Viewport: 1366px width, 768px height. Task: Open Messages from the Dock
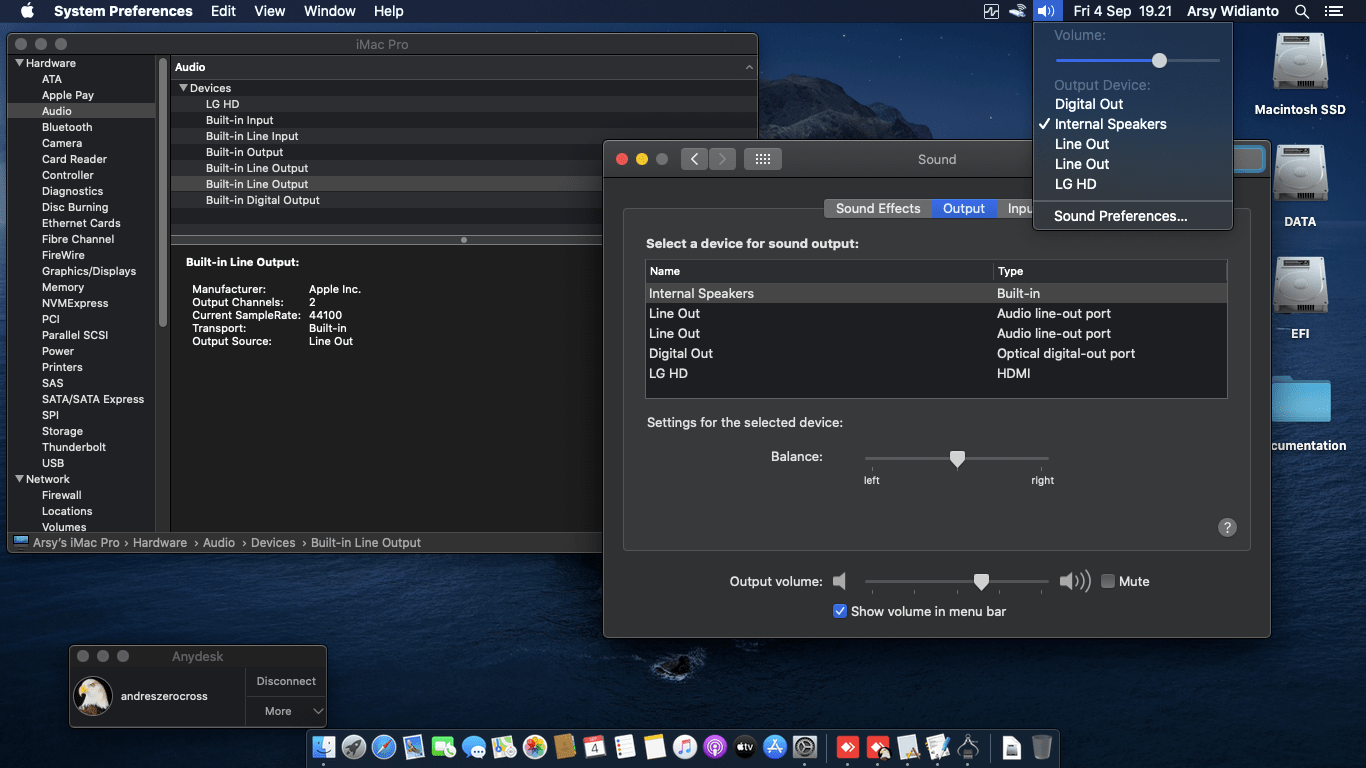pos(474,747)
